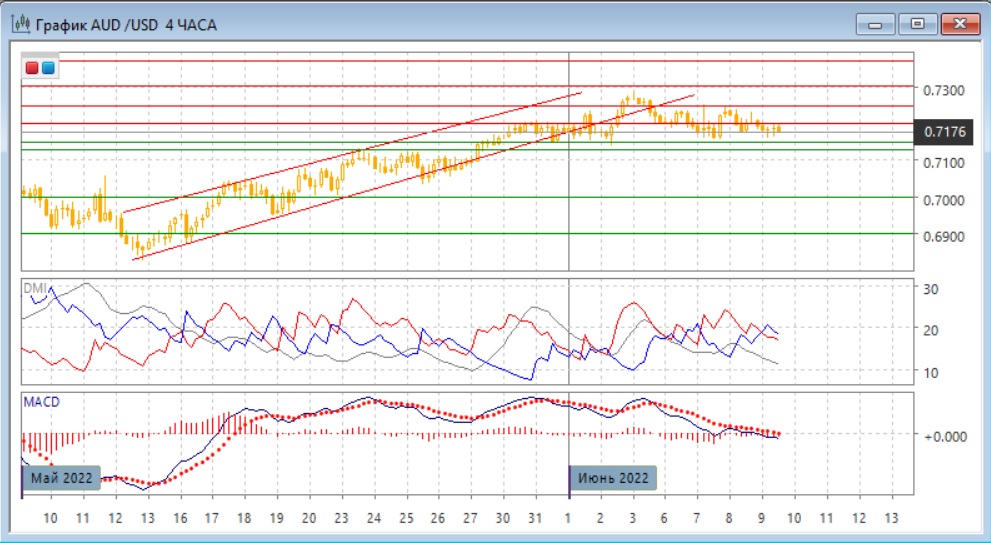Select the Июнь 2022 month marker
Viewport: 991px width, 543px height.
point(614,478)
